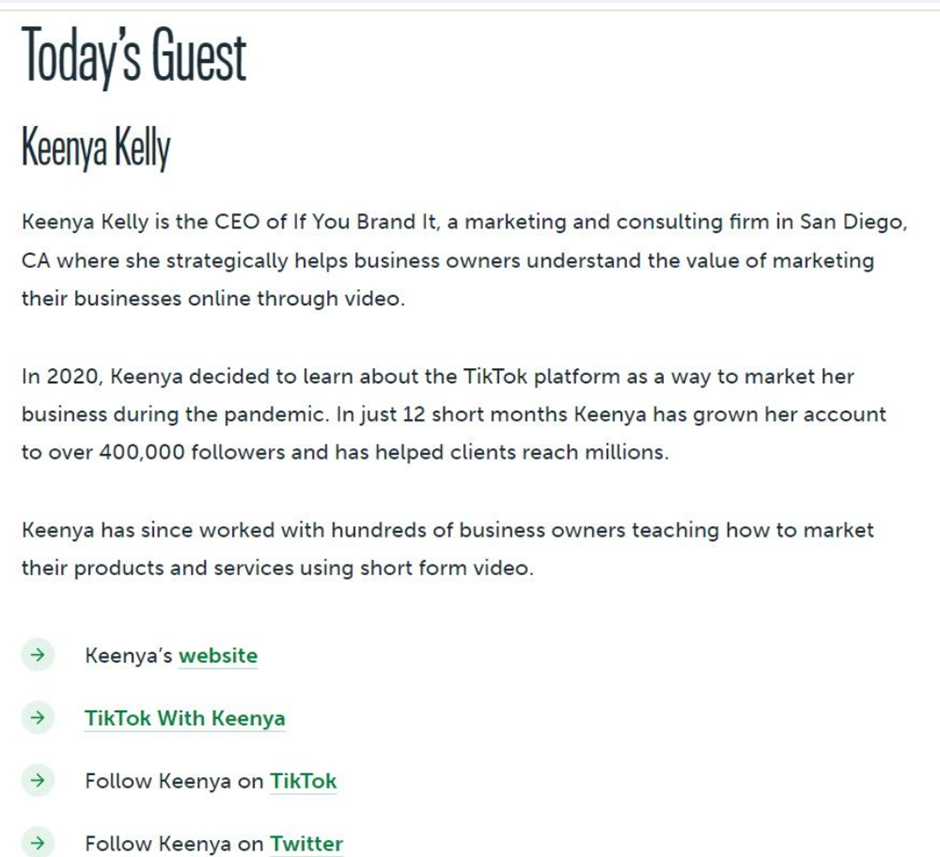
Task: Click the paragraph starting "In 2020, Keenya decided"
Action: click(x=454, y=414)
